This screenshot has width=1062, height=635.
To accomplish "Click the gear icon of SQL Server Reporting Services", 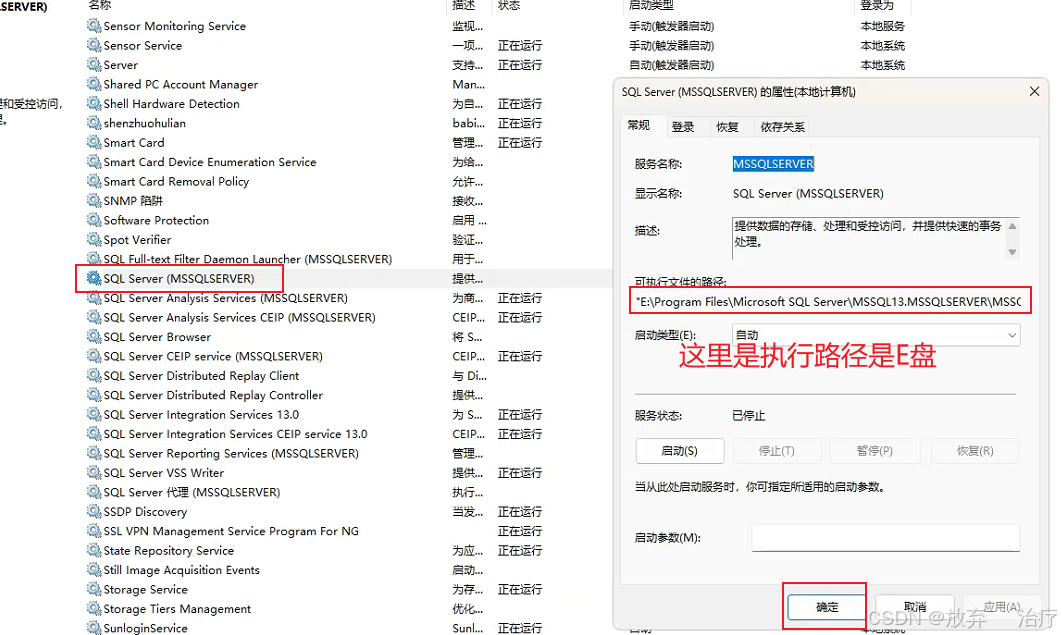I will click(93, 454).
